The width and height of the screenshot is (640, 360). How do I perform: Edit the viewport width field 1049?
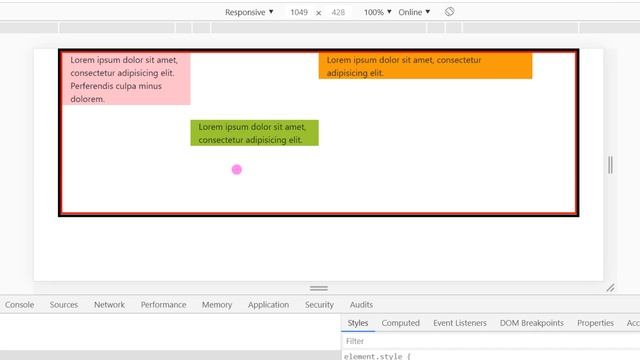click(x=299, y=12)
